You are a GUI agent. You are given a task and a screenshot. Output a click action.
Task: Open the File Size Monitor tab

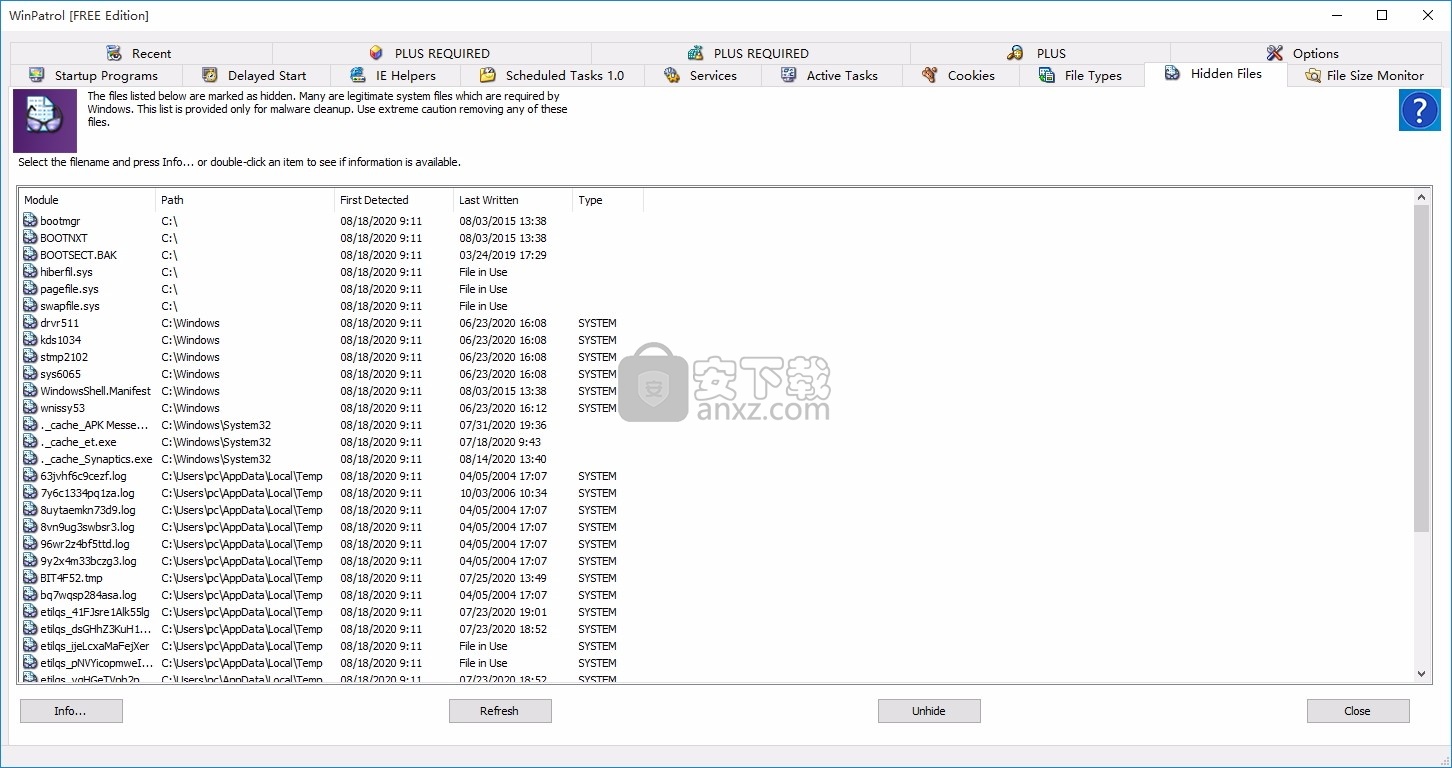coord(1365,75)
